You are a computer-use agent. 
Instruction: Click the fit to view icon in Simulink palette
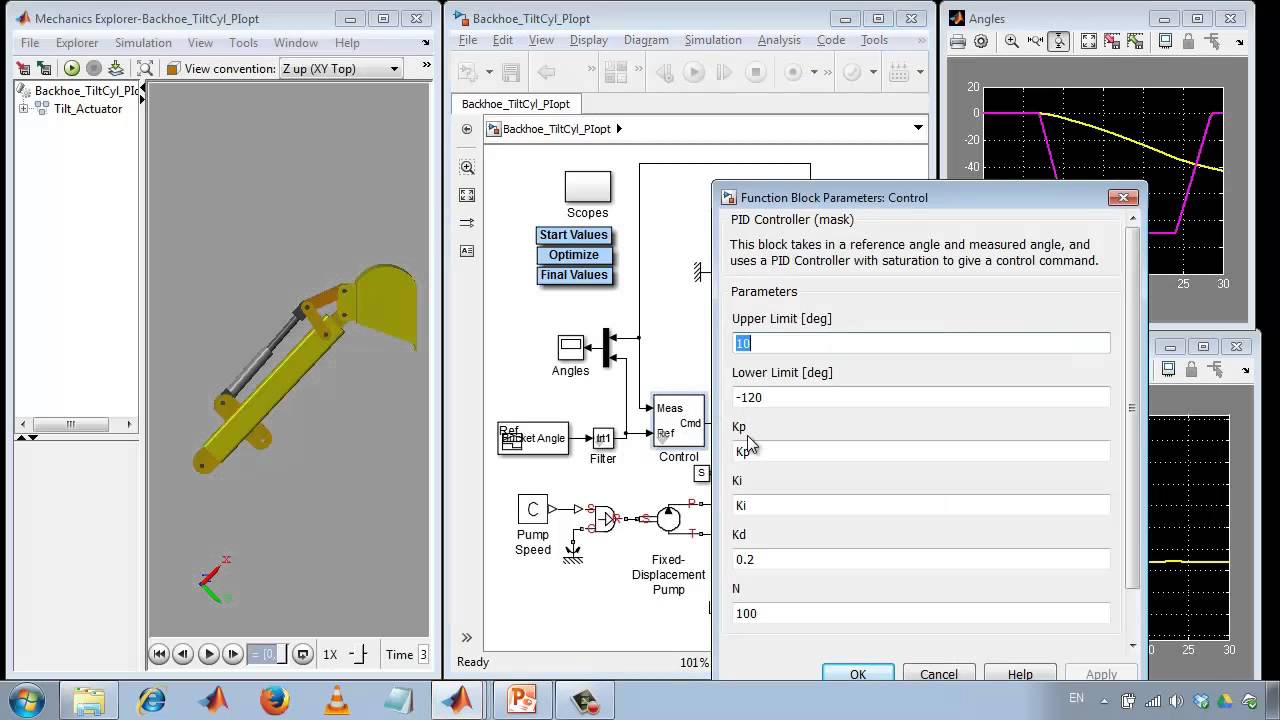pyautogui.click(x=467, y=195)
